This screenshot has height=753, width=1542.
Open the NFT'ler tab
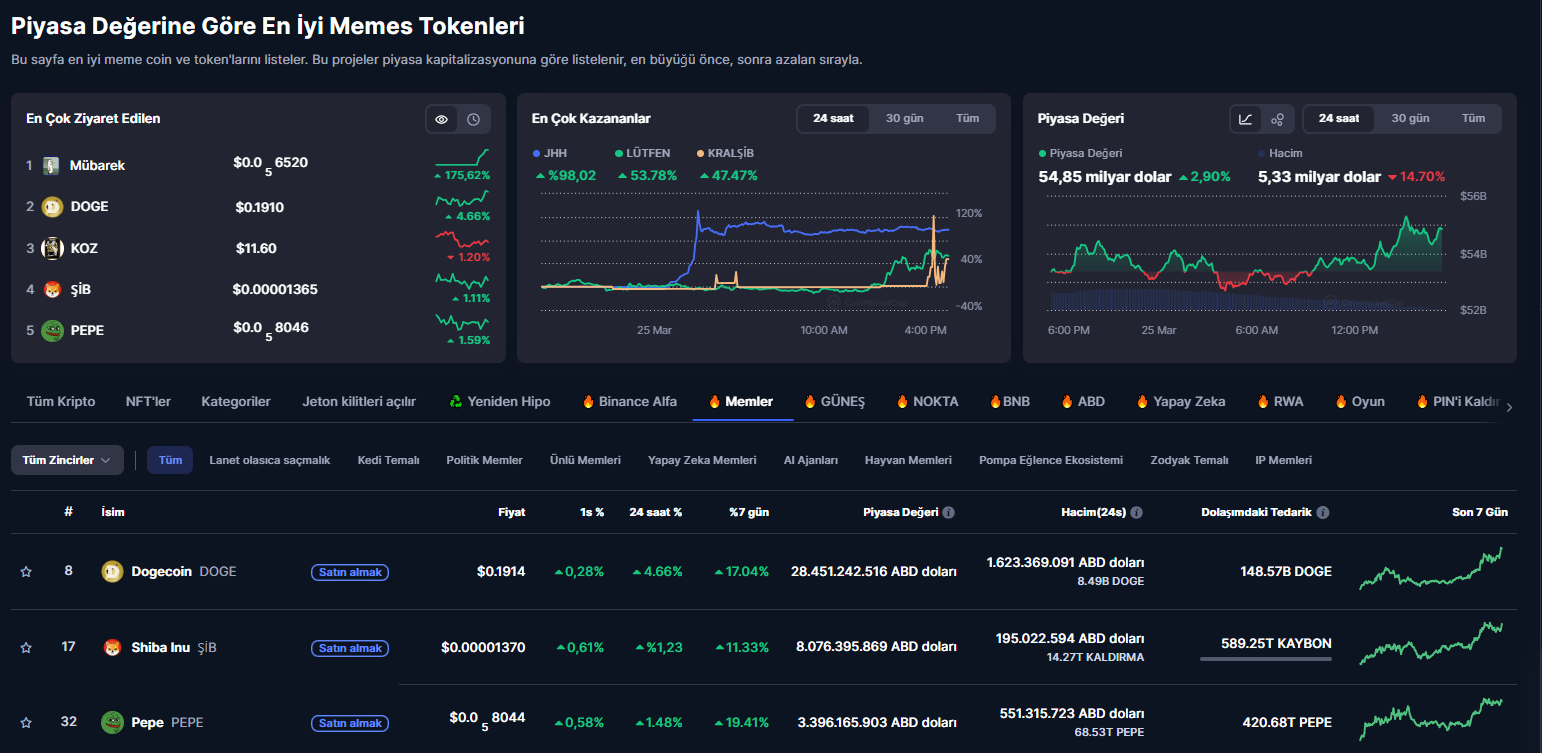click(x=148, y=401)
